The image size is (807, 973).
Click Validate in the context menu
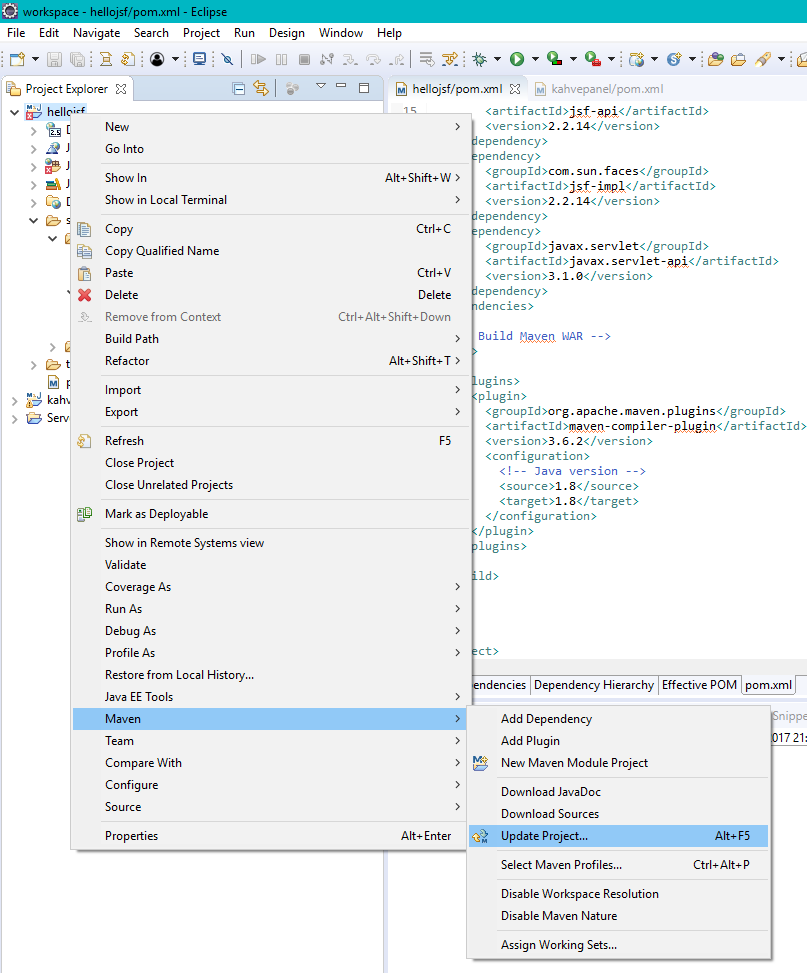point(269,565)
